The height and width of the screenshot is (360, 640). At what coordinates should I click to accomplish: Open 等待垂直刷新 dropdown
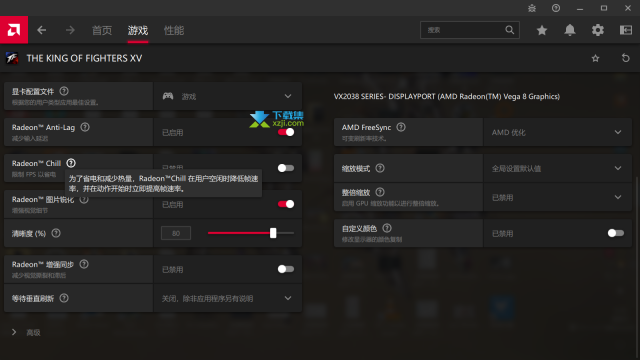[x=228, y=298]
